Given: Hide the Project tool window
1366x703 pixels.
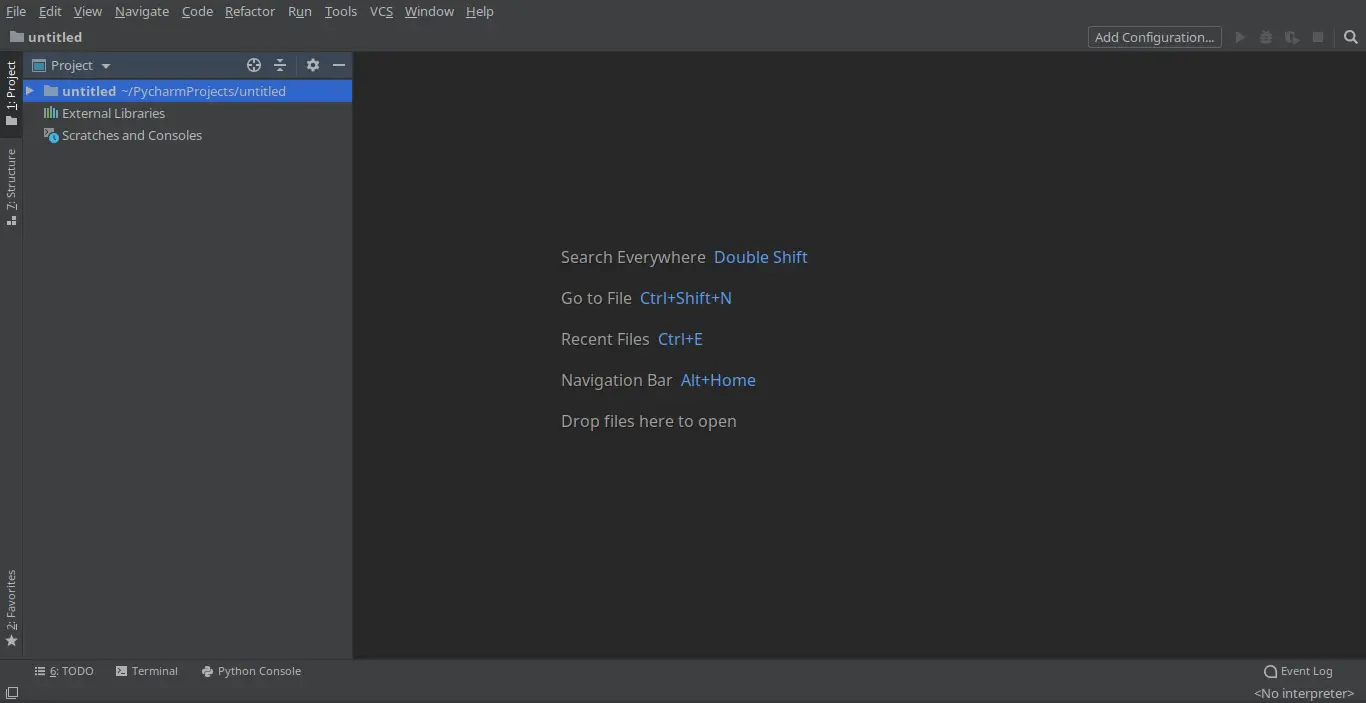Looking at the screenshot, I should [339, 65].
